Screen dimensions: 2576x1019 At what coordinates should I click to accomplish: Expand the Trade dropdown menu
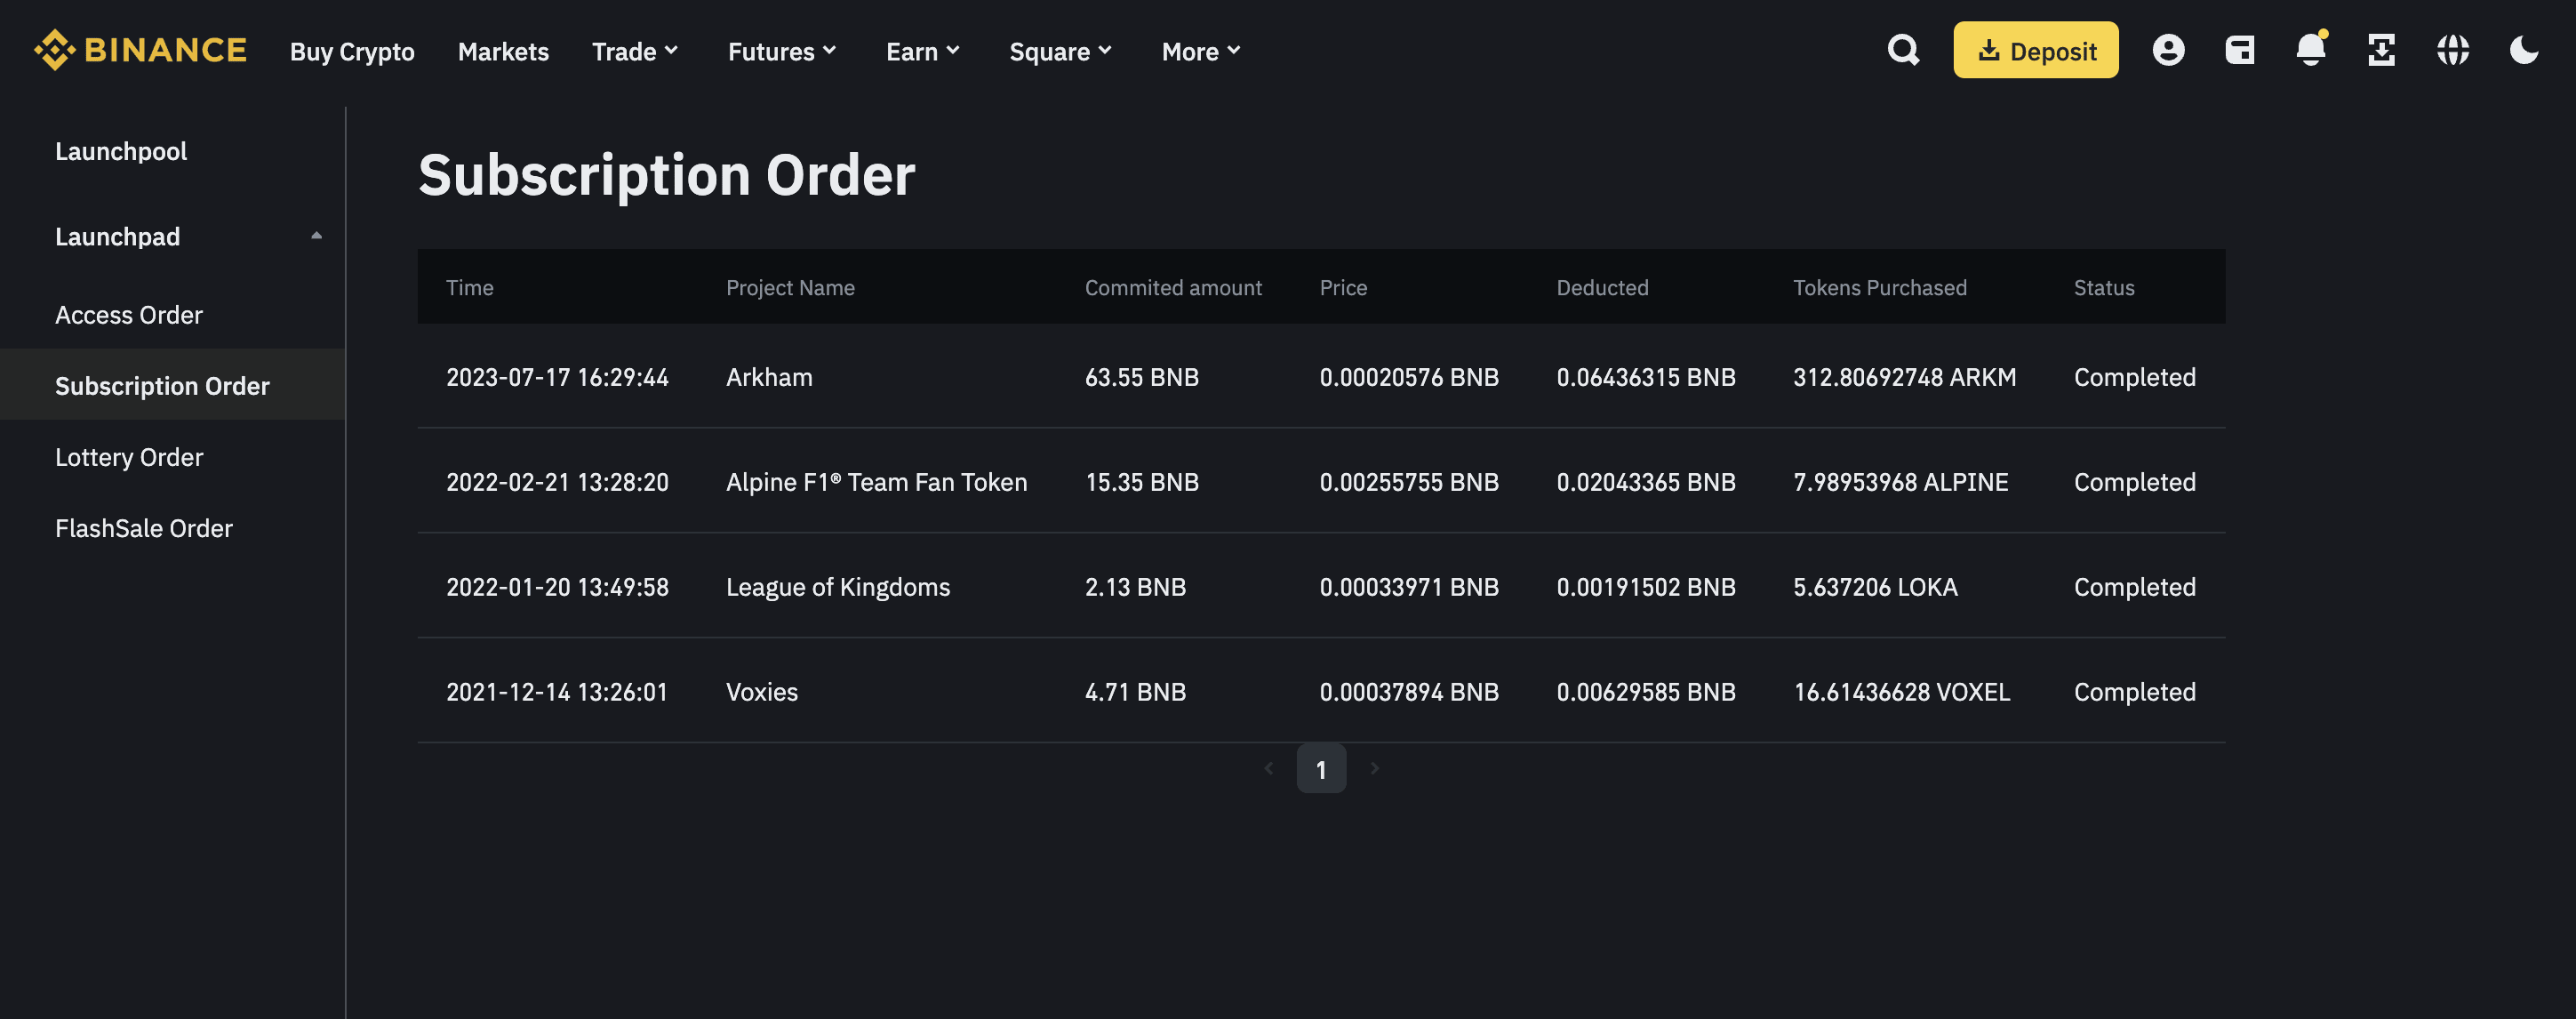click(x=635, y=51)
